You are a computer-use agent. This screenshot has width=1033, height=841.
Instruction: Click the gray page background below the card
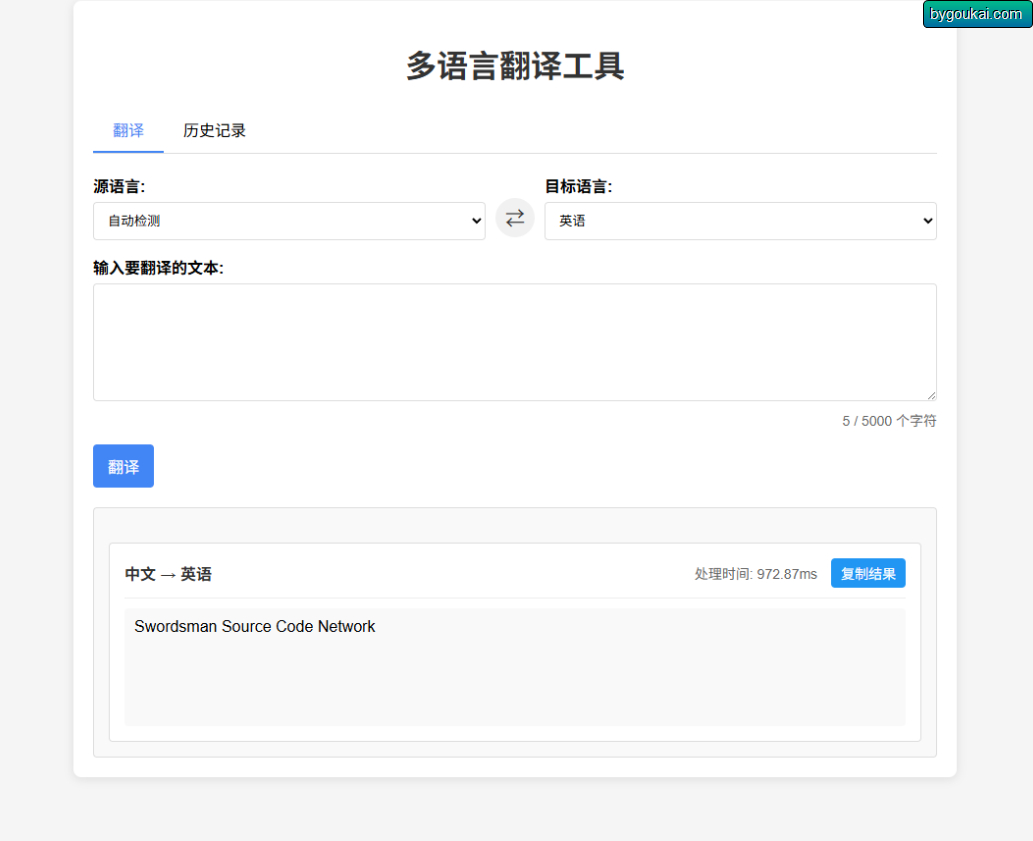pyautogui.click(x=514, y=810)
